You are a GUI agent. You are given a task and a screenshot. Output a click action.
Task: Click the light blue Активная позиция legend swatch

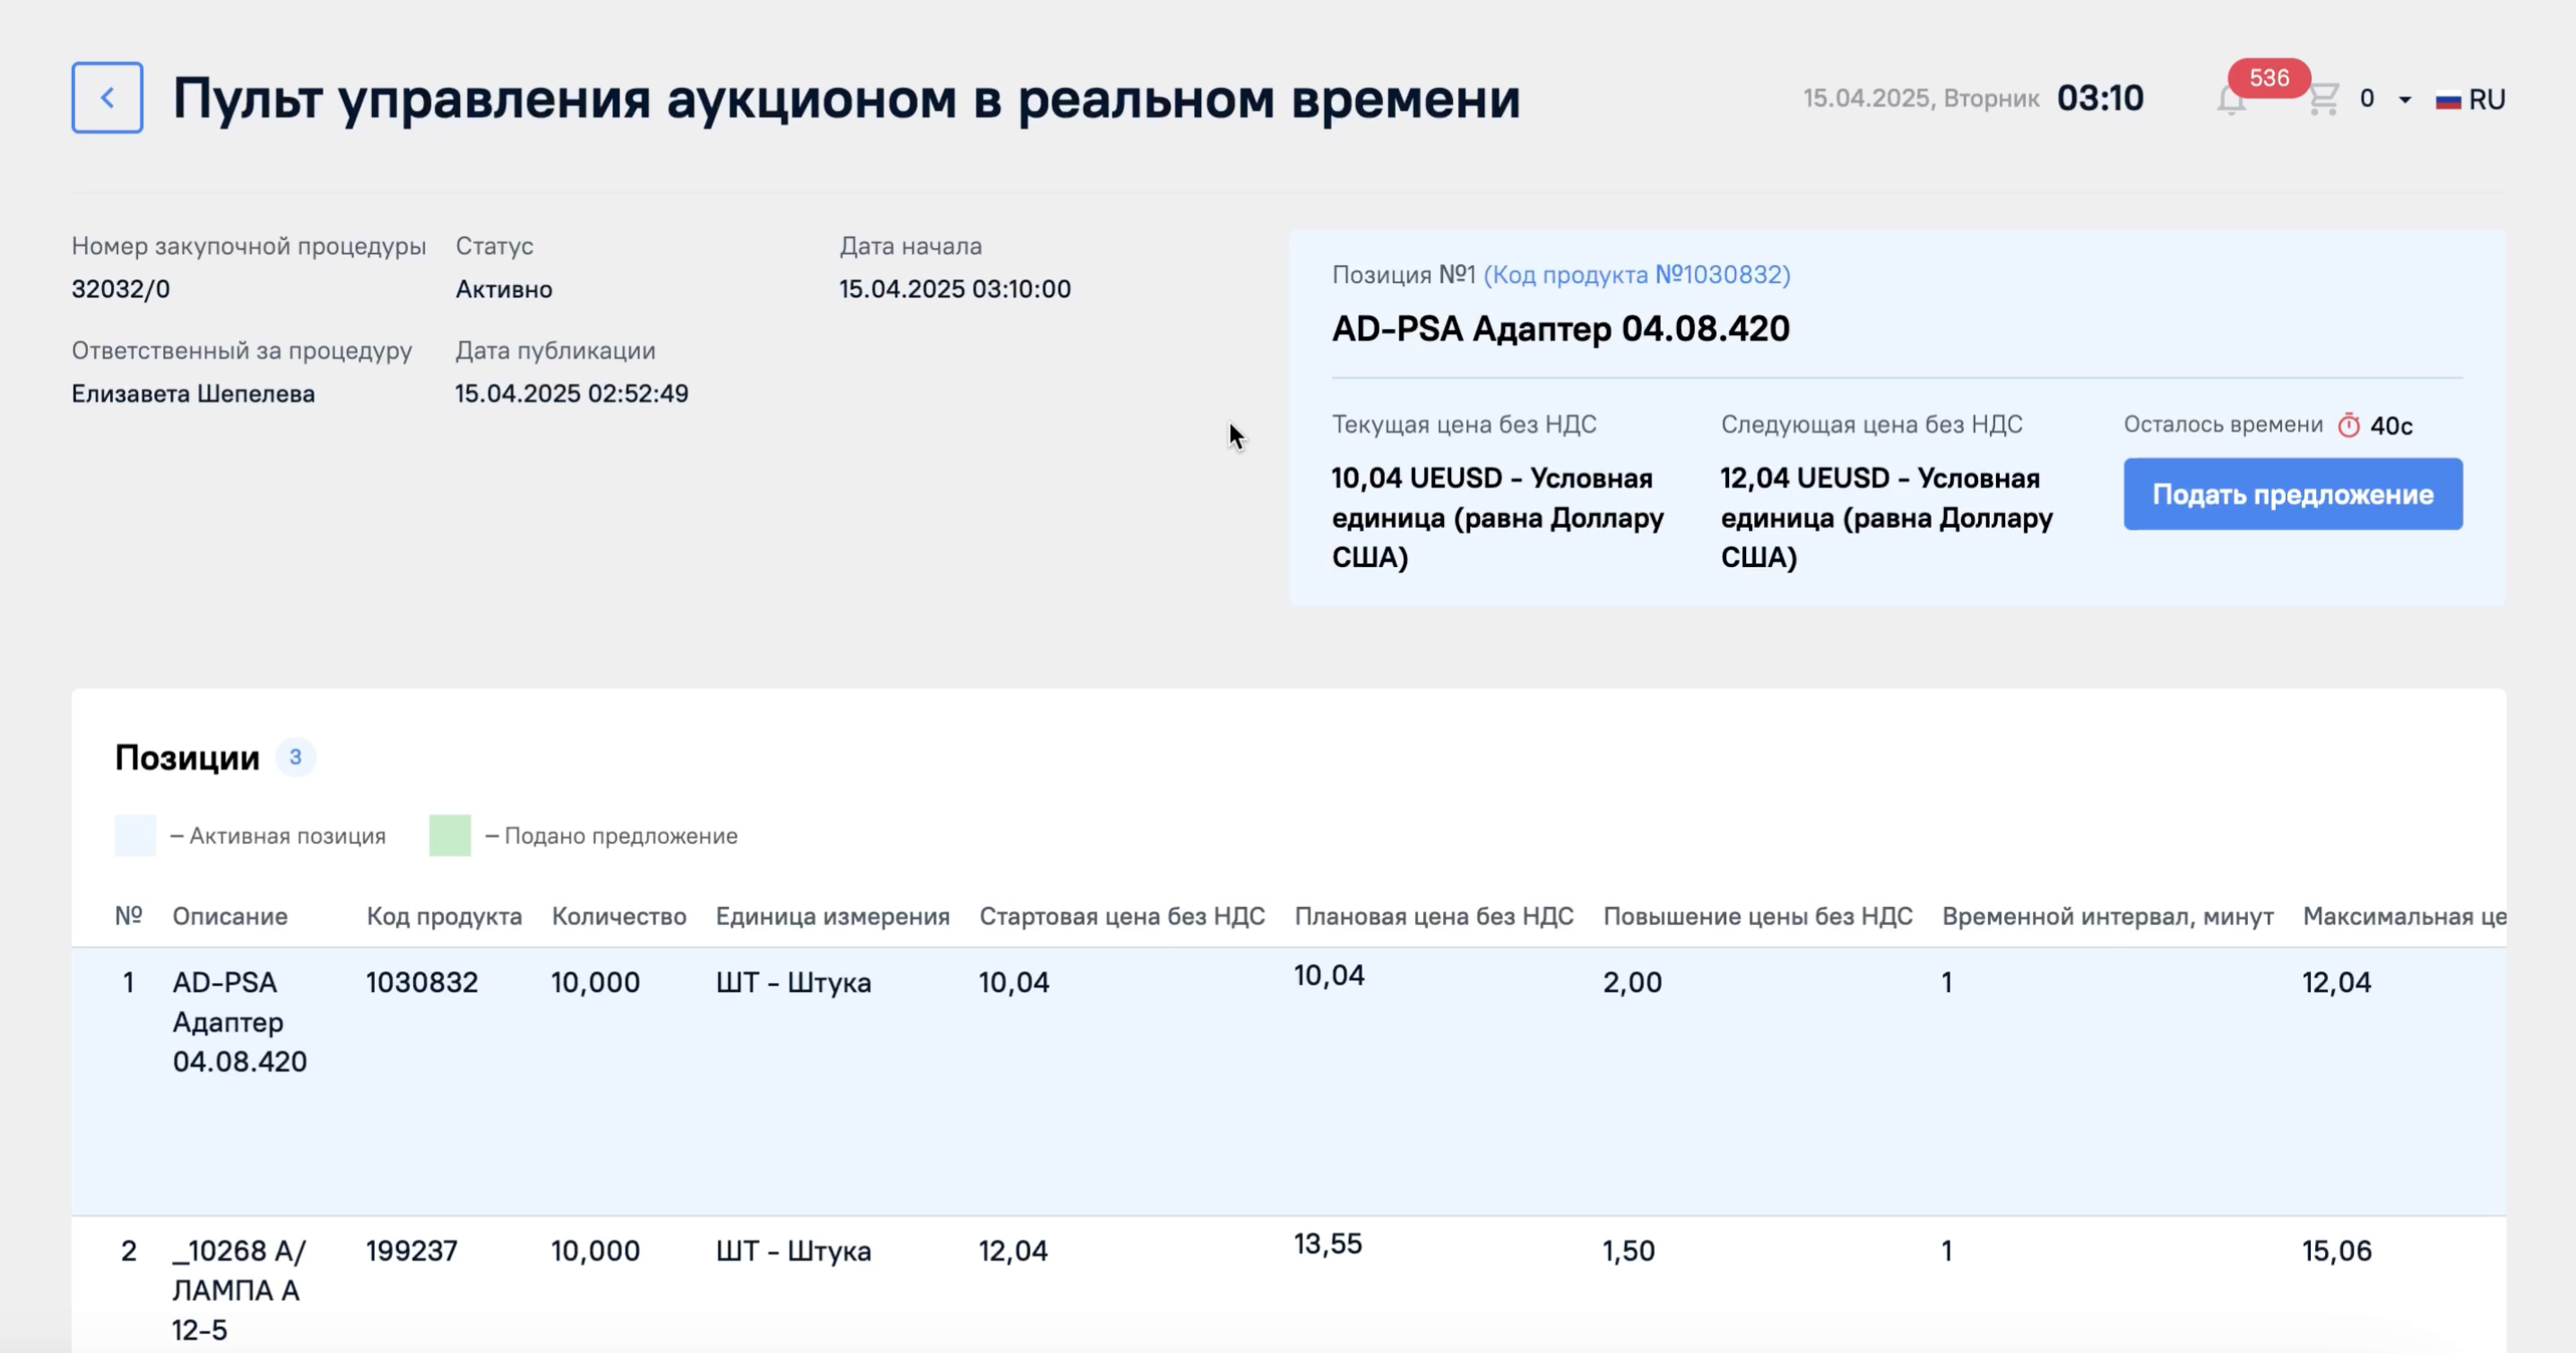tap(135, 835)
